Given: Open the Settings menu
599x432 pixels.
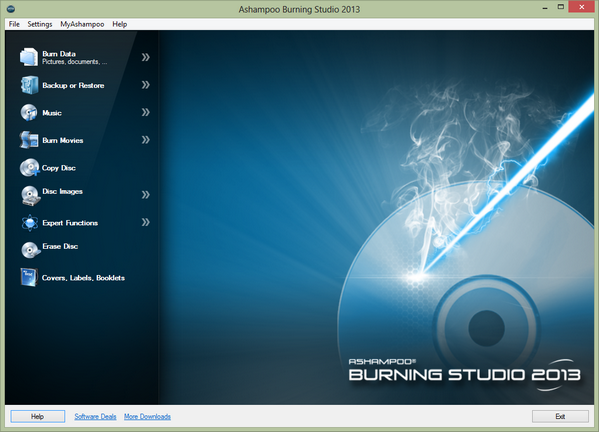Looking at the screenshot, I should 40,24.
